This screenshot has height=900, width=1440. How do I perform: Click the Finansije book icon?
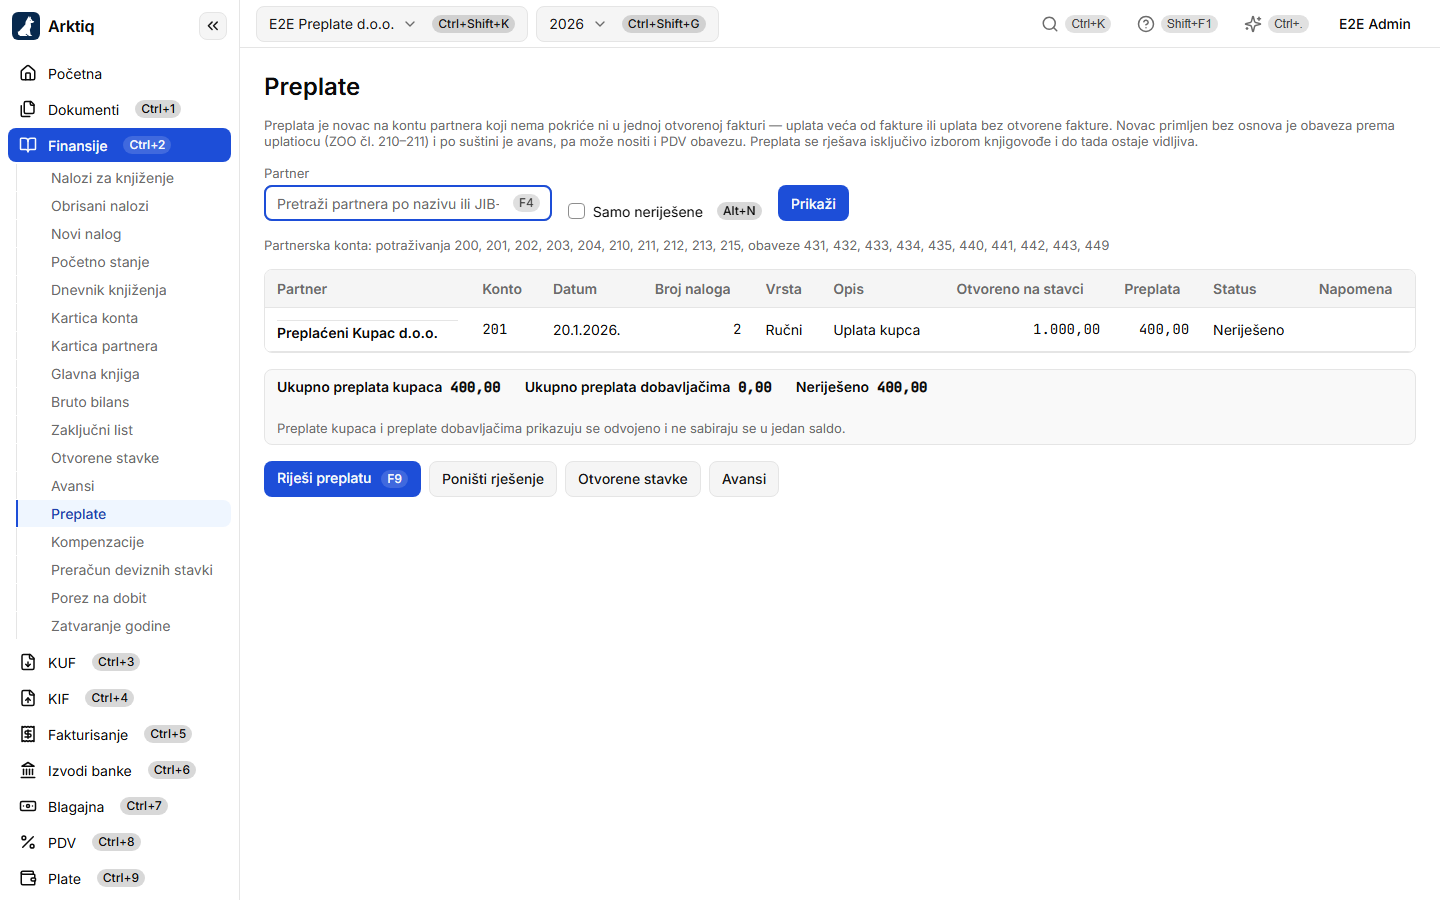click(x=28, y=145)
